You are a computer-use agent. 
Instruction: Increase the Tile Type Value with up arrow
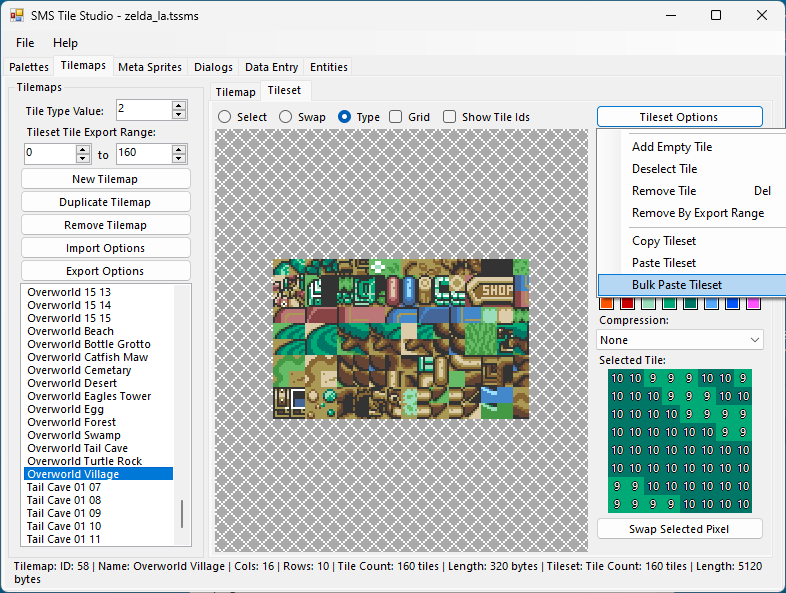tap(179, 105)
